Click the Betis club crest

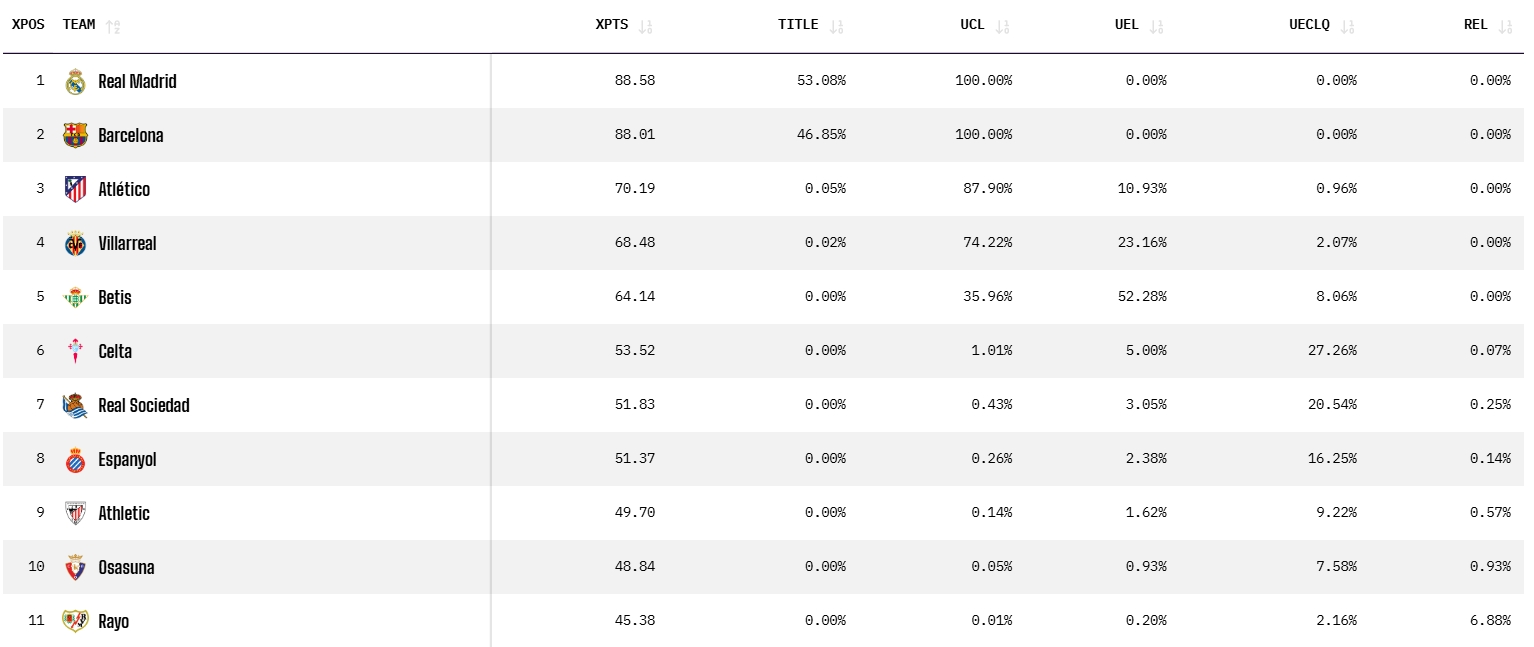tap(75, 297)
